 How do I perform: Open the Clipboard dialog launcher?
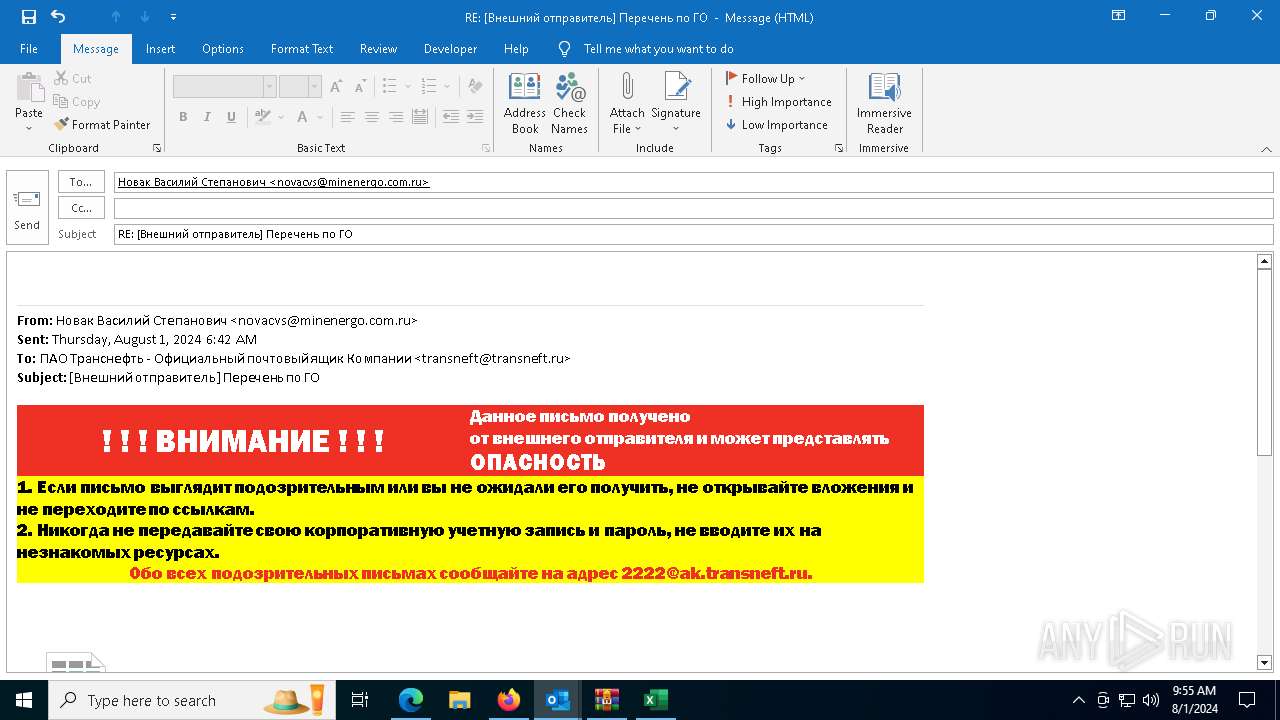pyautogui.click(x=157, y=148)
